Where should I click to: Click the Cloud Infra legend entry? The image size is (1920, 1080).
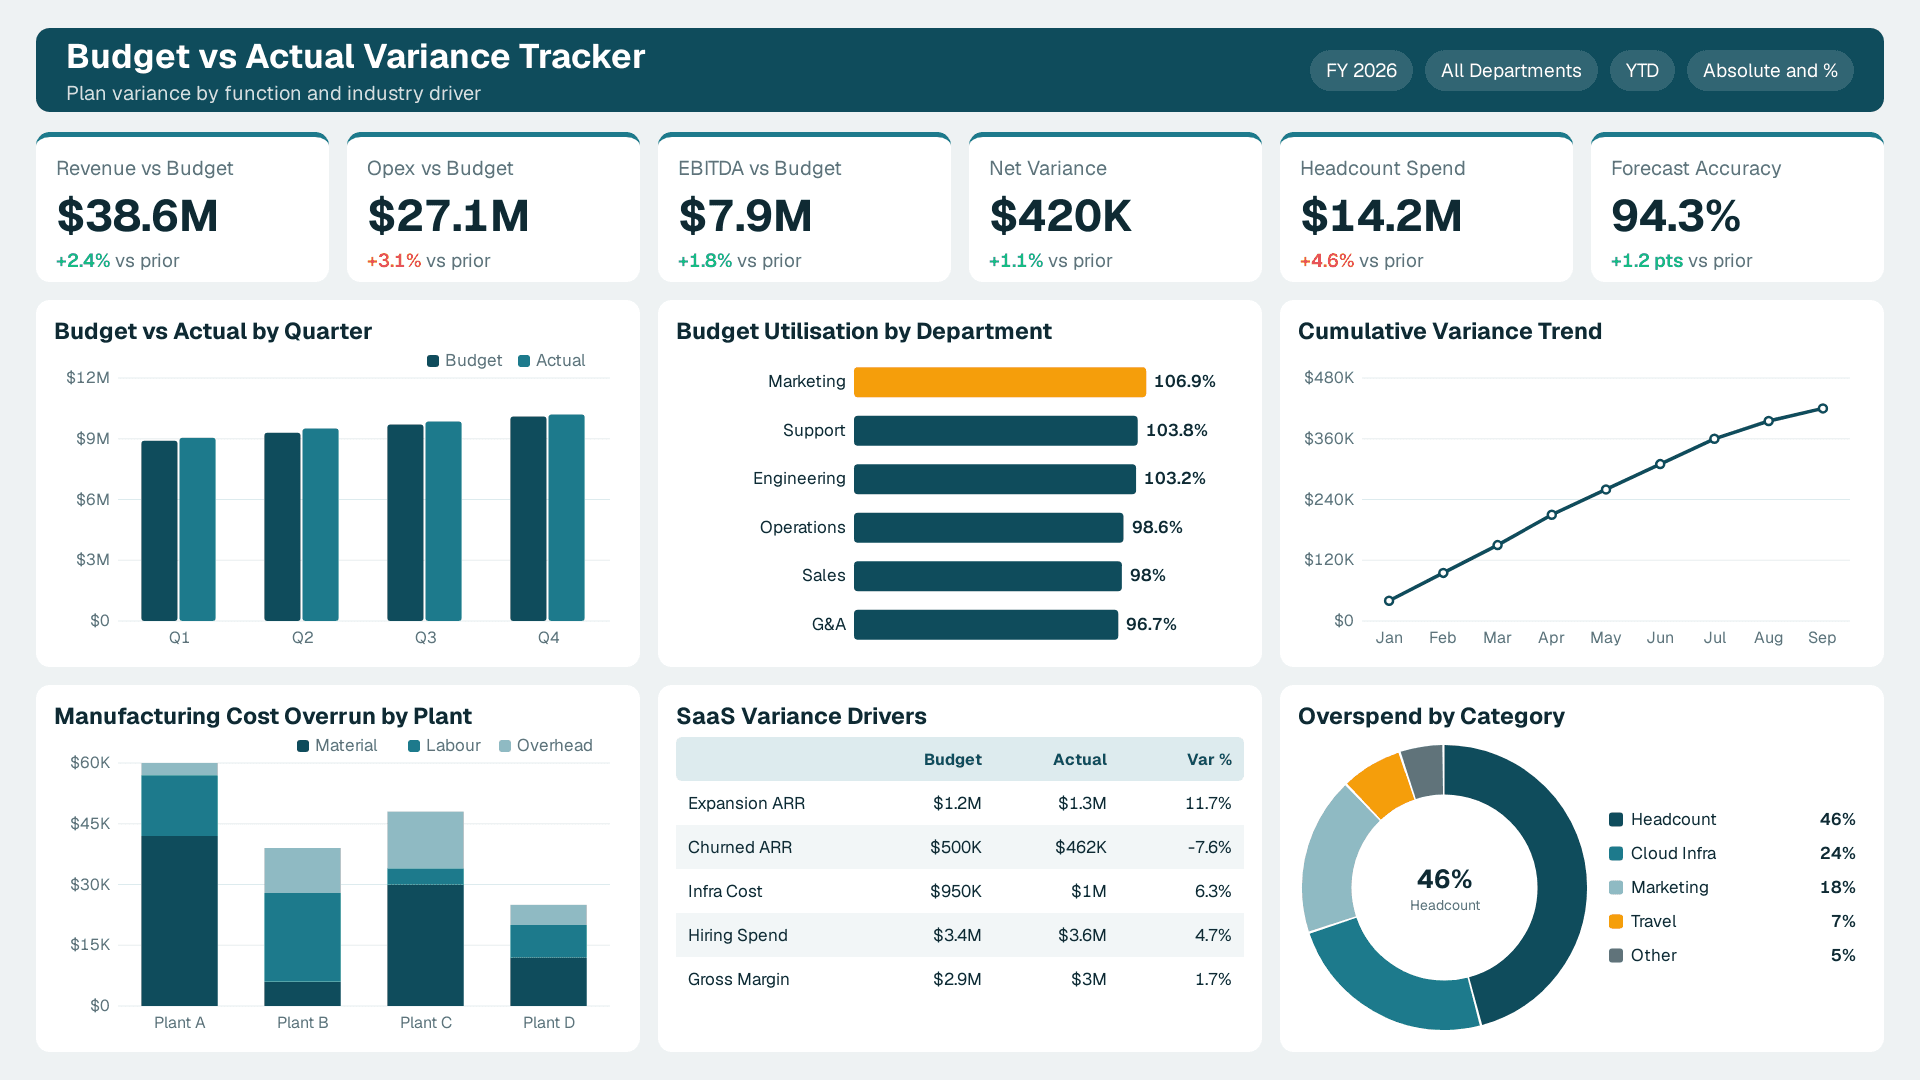pyautogui.click(x=1732, y=854)
